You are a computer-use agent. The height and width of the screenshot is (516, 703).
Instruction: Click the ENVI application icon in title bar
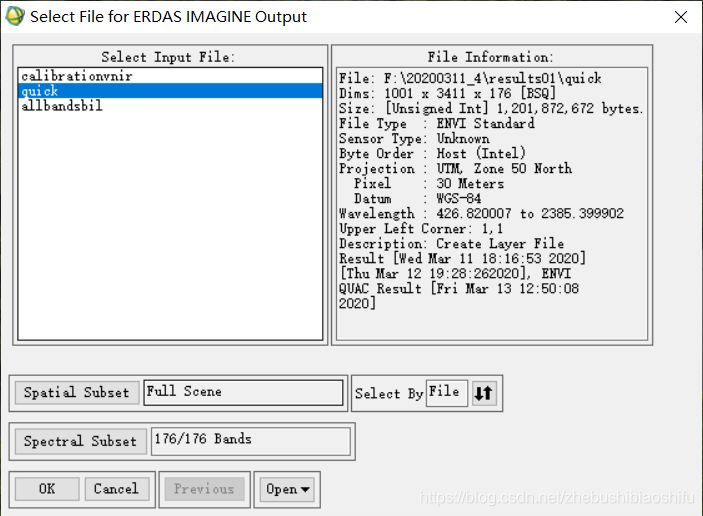(x=14, y=16)
